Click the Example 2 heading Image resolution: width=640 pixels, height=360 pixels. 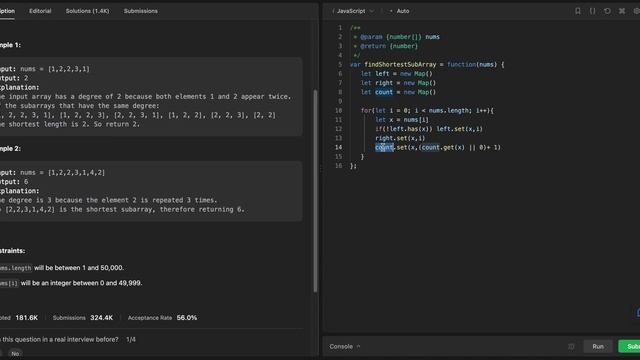point(10,149)
